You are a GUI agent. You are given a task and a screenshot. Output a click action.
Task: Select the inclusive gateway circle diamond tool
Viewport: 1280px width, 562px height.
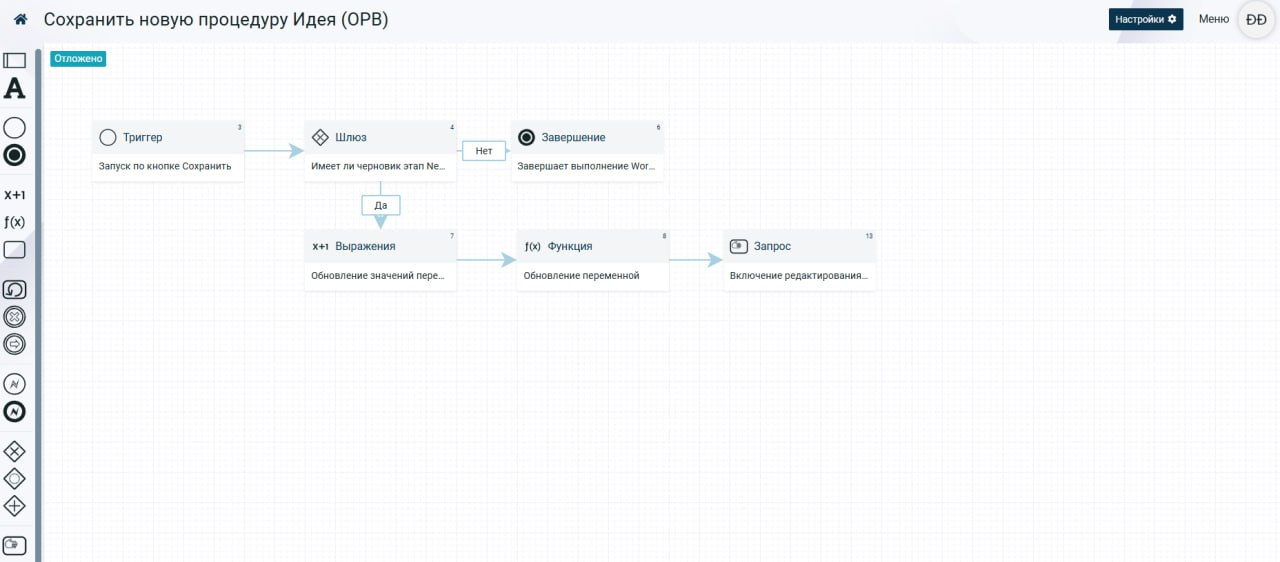[x=15, y=478]
